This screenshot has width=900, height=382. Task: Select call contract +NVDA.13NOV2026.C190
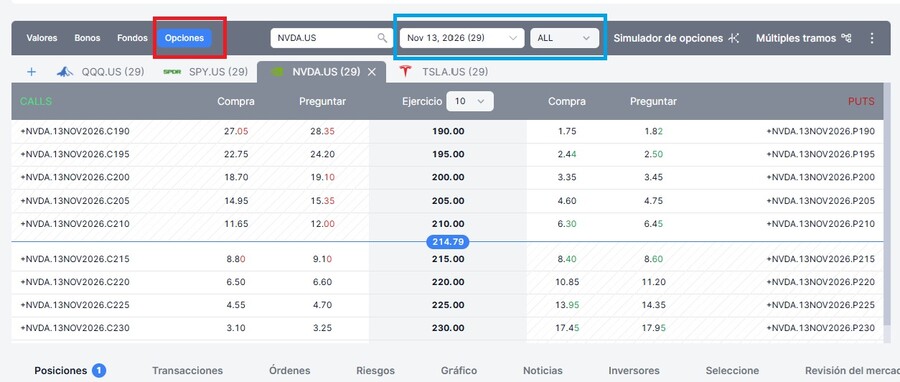pos(75,131)
